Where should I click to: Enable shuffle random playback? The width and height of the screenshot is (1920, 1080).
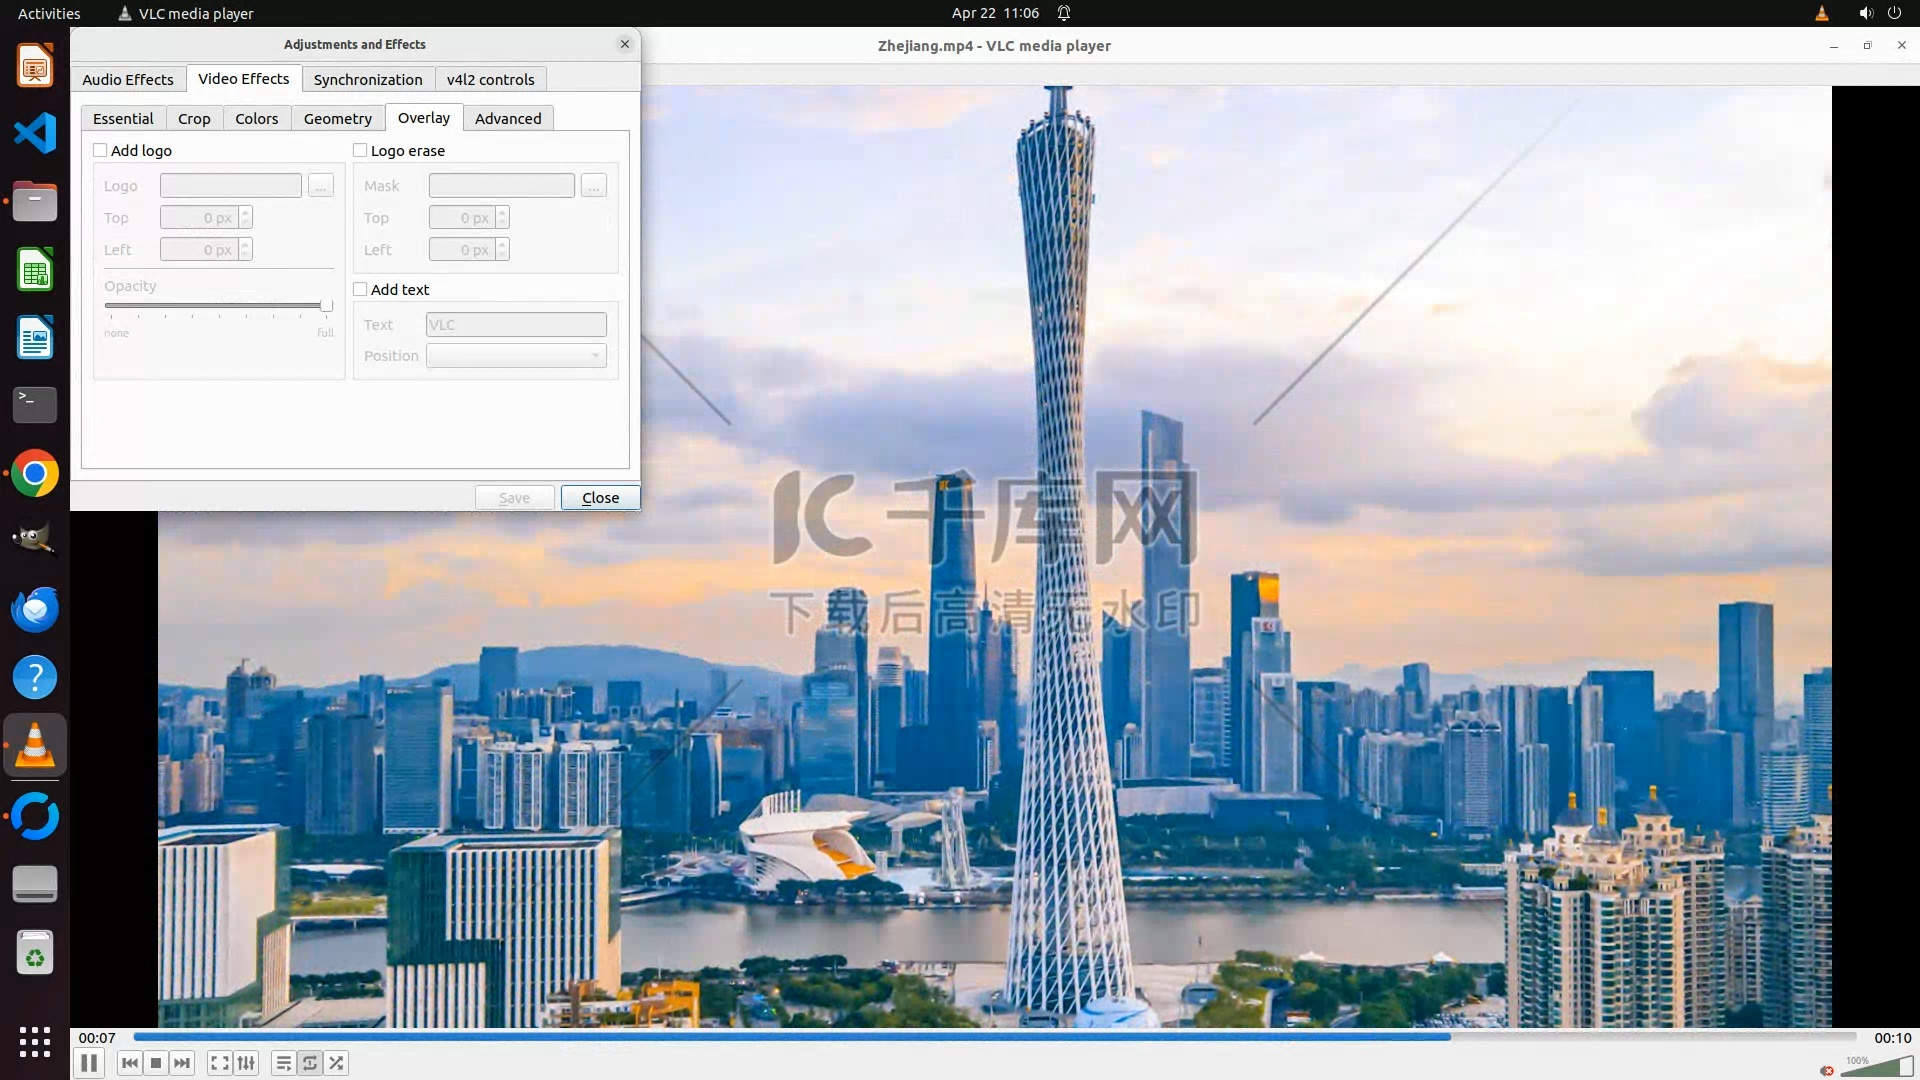pyautogui.click(x=337, y=1063)
